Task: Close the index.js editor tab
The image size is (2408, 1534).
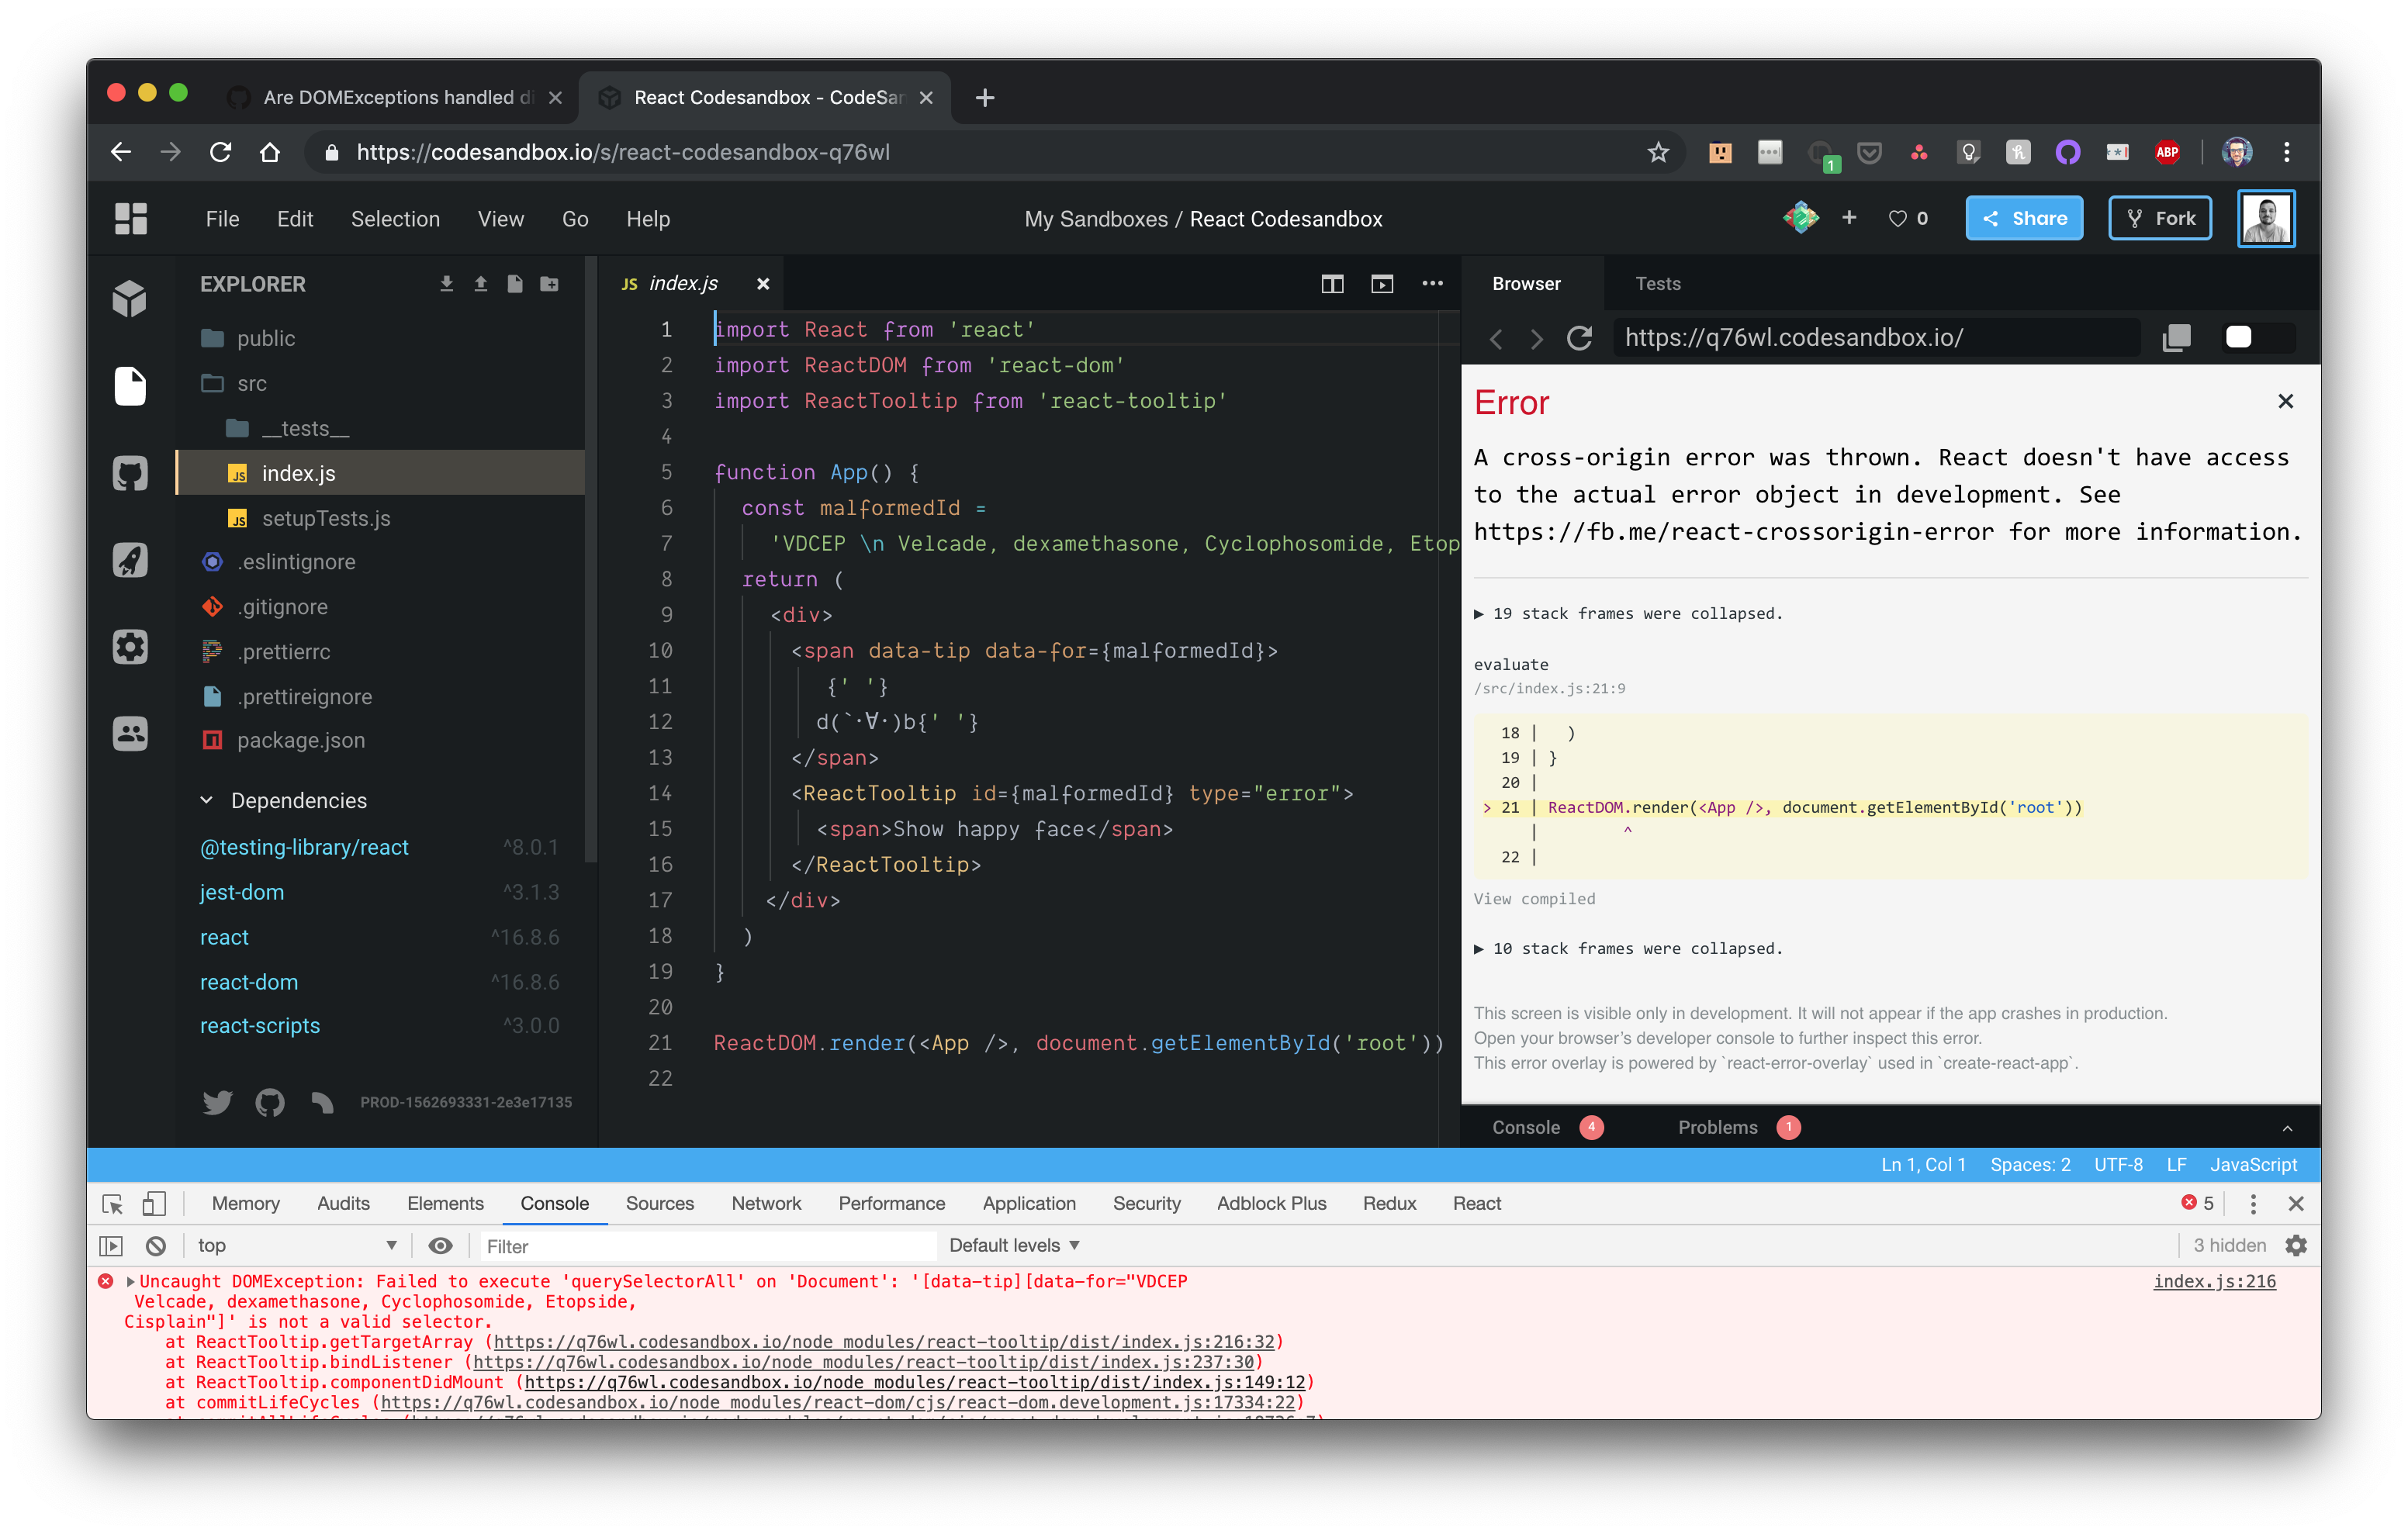Action: coord(763,284)
